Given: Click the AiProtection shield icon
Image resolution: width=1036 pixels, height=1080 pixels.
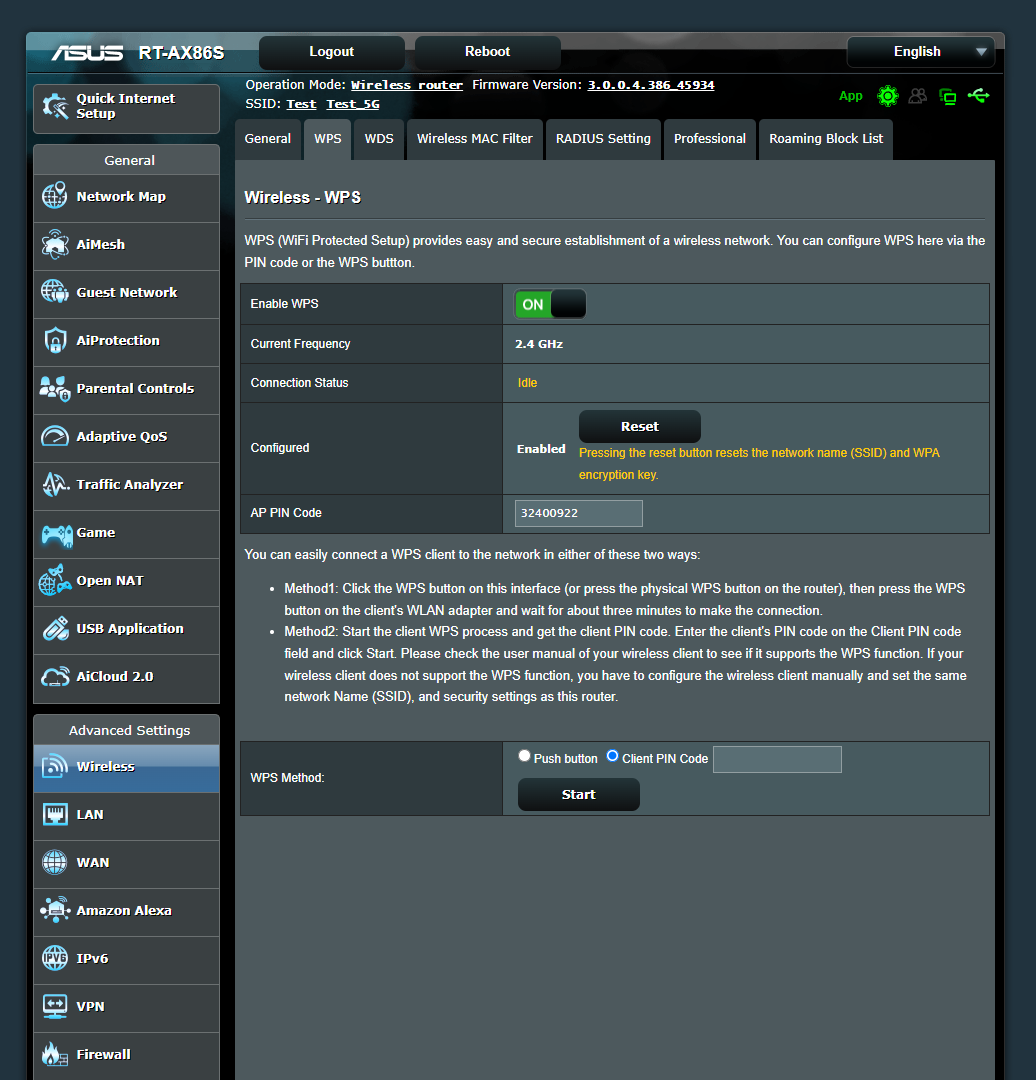Looking at the screenshot, I should pyautogui.click(x=55, y=340).
